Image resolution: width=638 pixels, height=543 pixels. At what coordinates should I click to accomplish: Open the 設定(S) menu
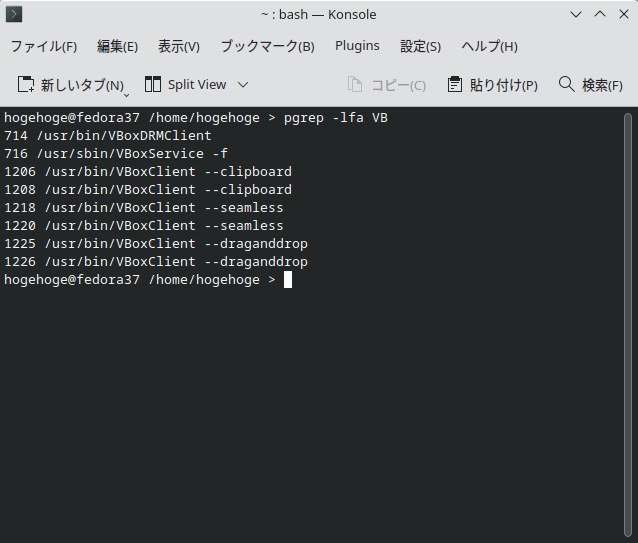coord(420,46)
